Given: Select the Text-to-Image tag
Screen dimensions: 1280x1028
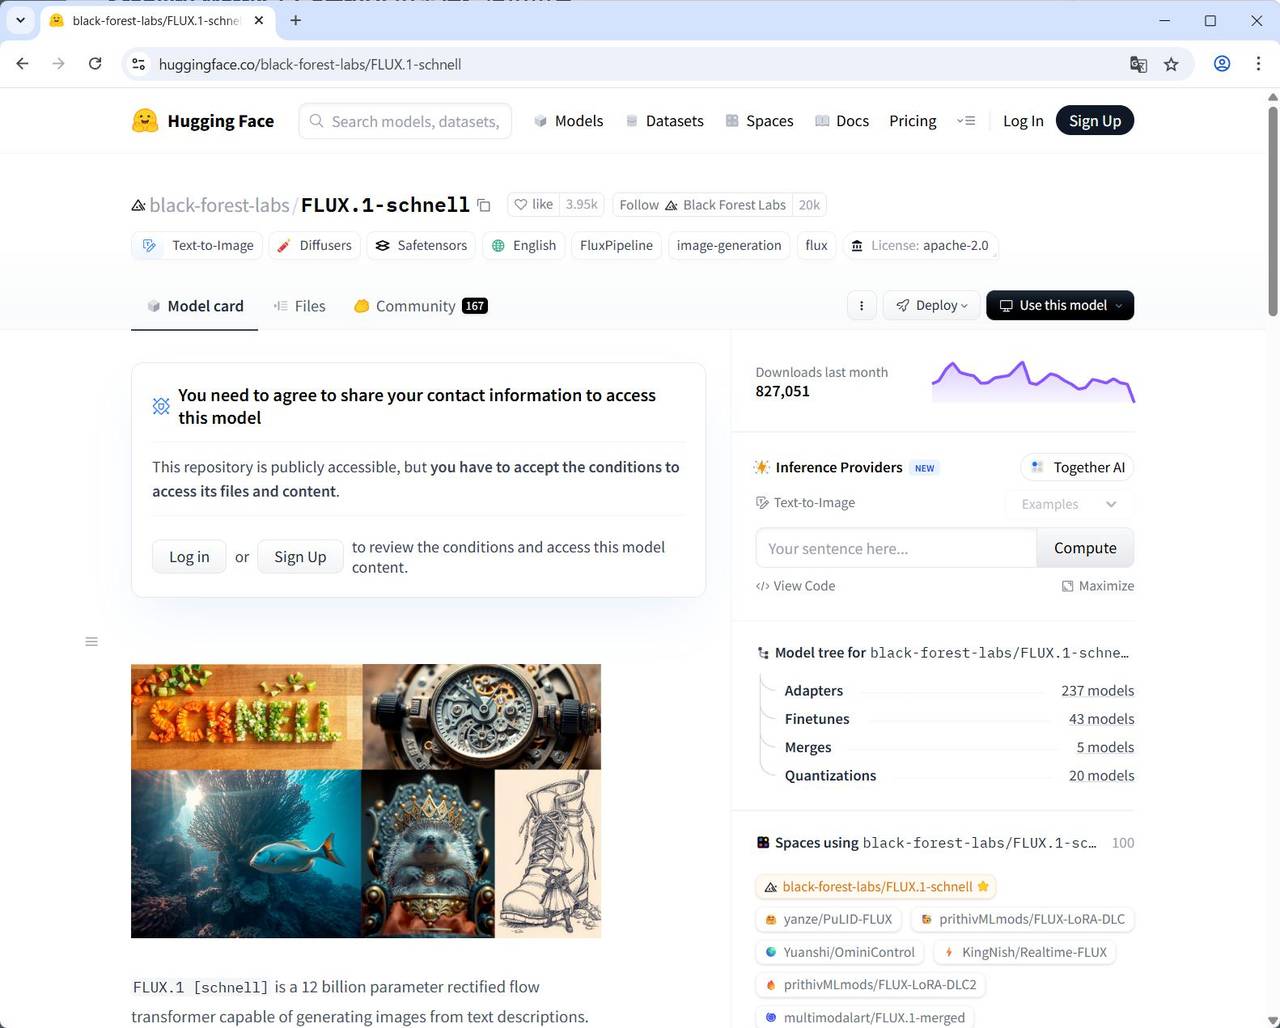Looking at the screenshot, I should 198,246.
